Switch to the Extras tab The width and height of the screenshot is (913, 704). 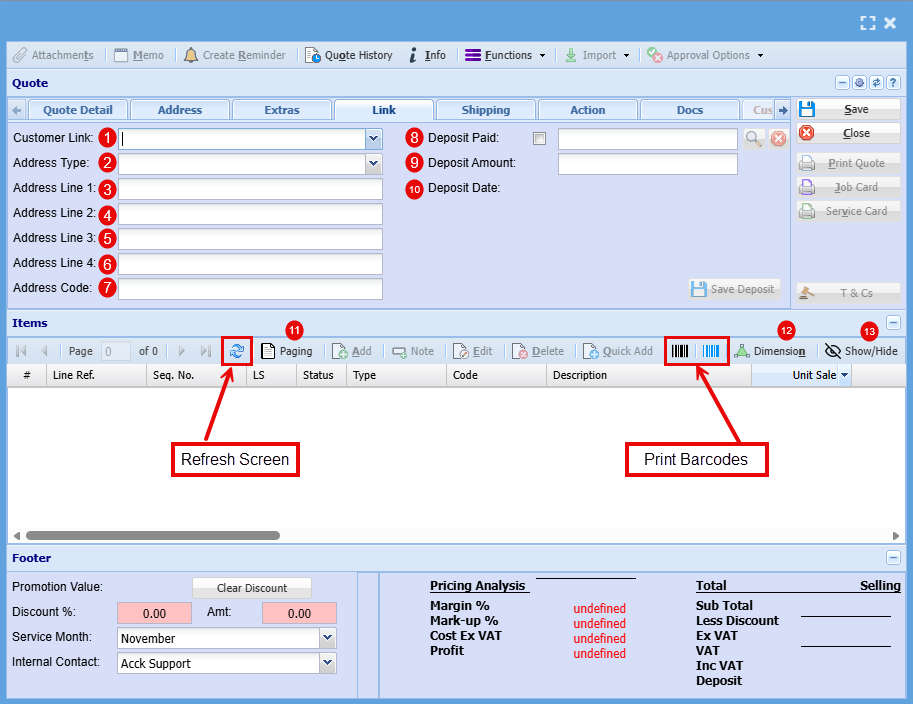282,110
